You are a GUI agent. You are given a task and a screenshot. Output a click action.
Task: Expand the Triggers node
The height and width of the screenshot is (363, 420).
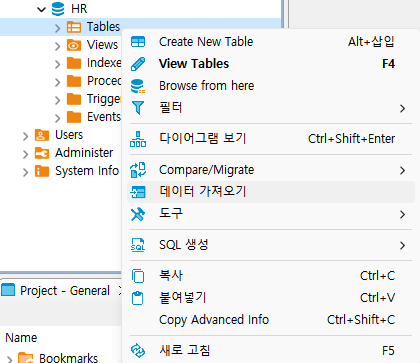pos(57,100)
